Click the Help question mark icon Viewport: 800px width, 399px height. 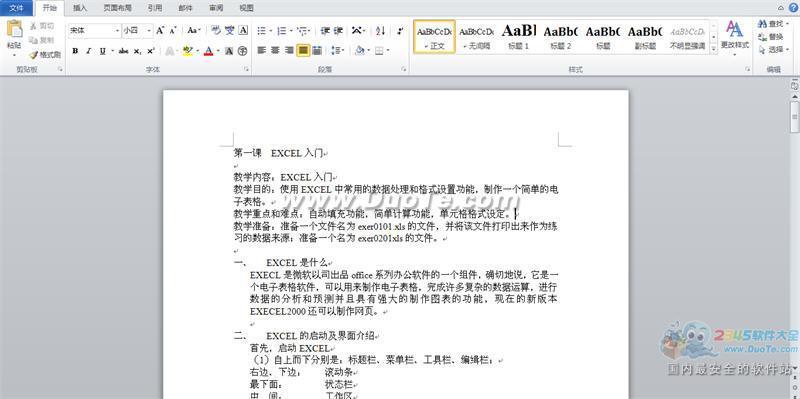click(792, 8)
